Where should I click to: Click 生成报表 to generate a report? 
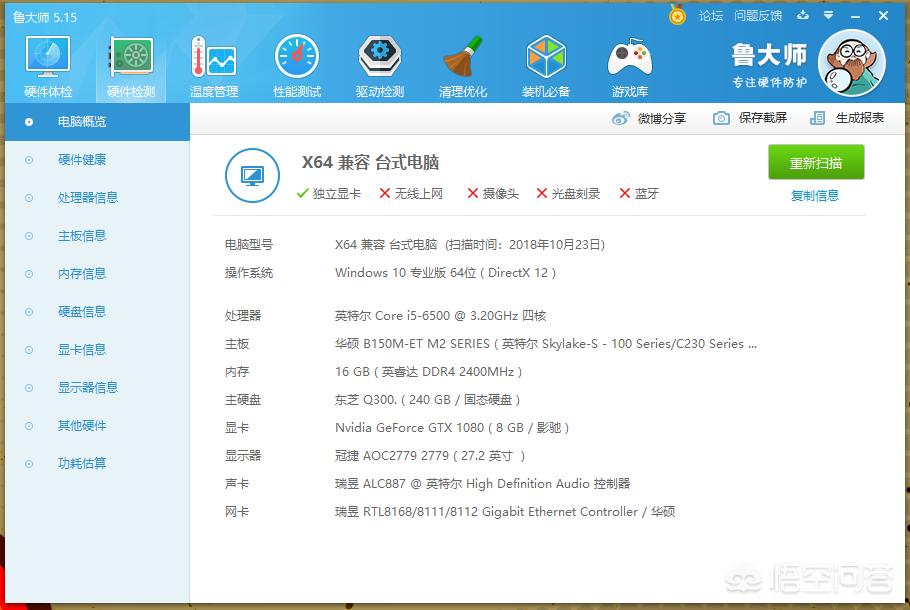tap(847, 118)
